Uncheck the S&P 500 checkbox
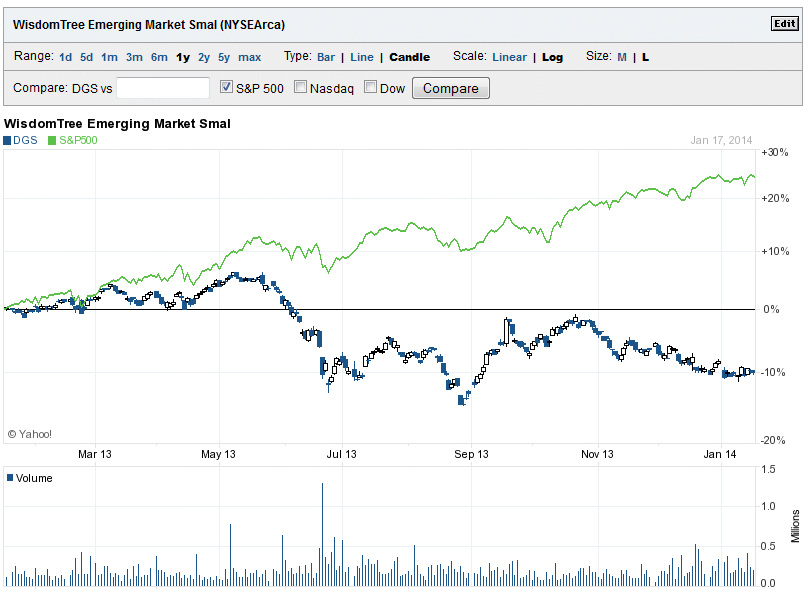Viewport: 808px width, 599px height. click(x=226, y=87)
